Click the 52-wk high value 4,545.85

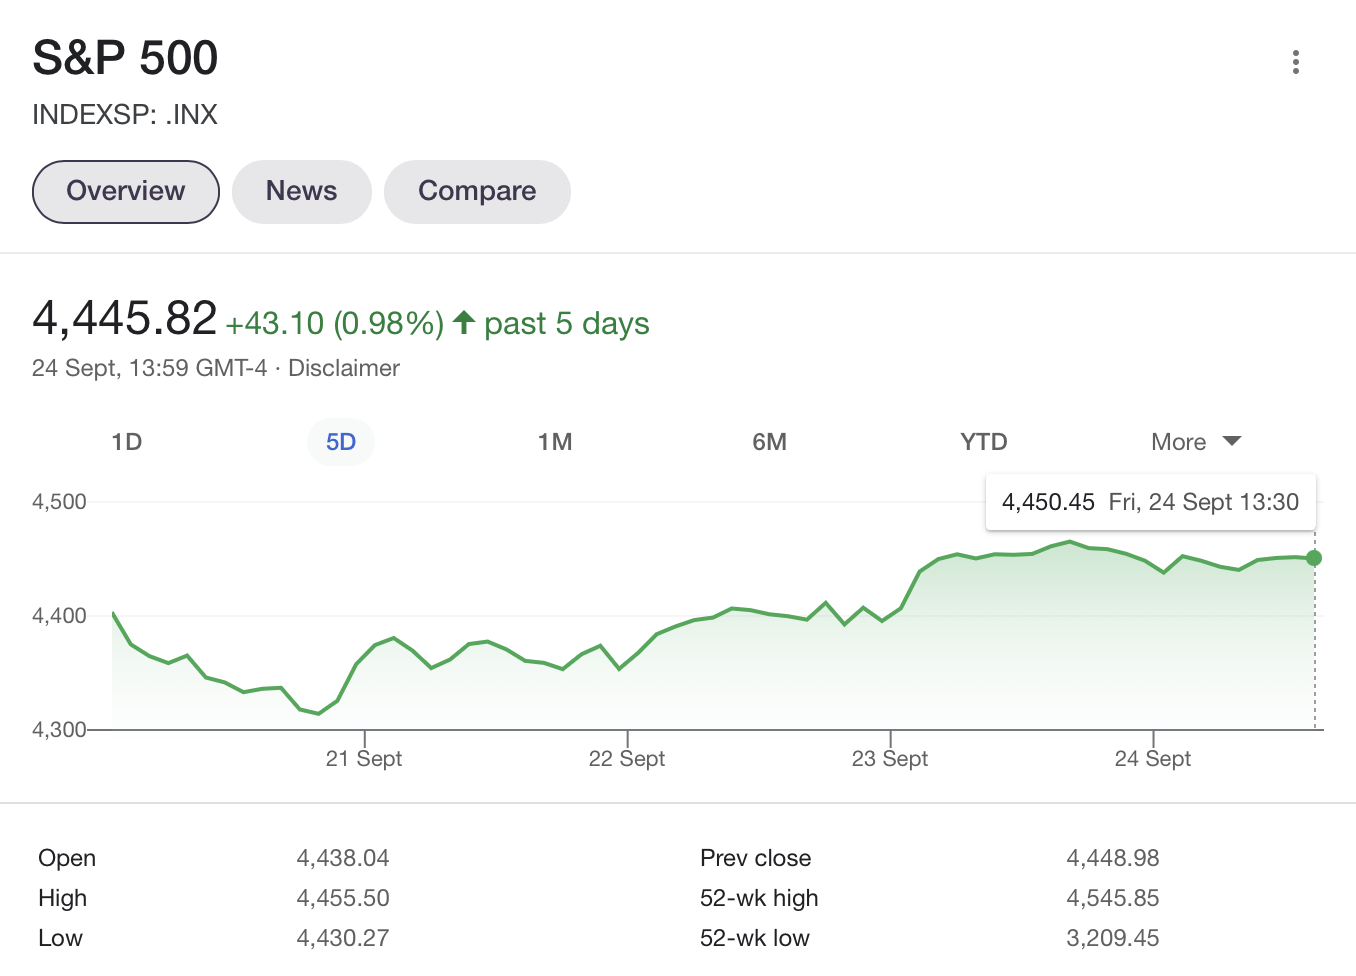(1112, 898)
